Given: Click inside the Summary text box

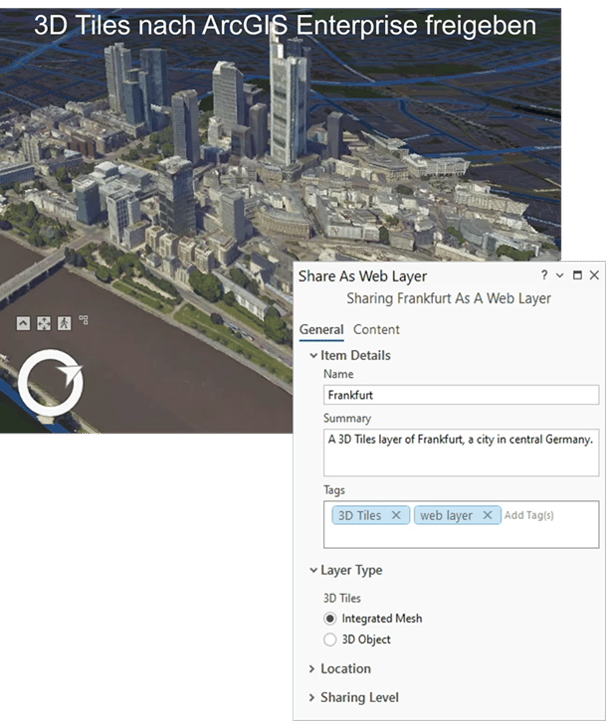Looking at the screenshot, I should point(461,453).
